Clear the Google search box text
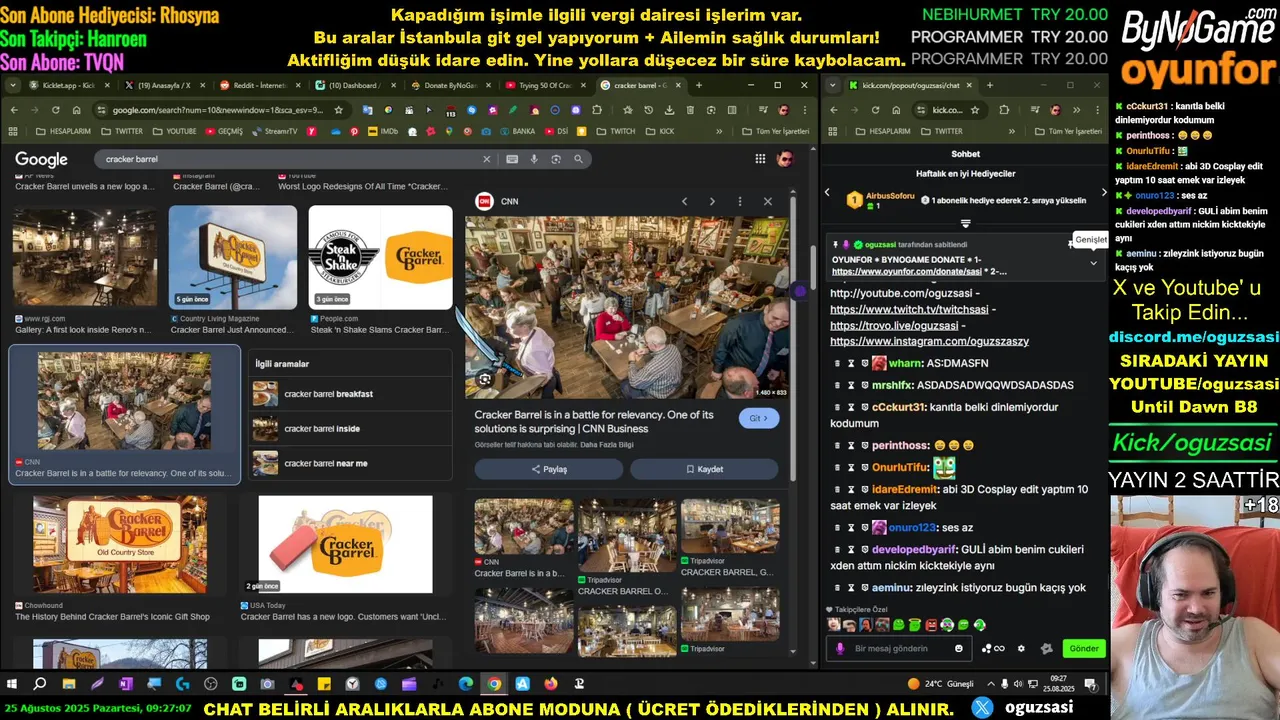The height and width of the screenshot is (720, 1280). (487, 159)
